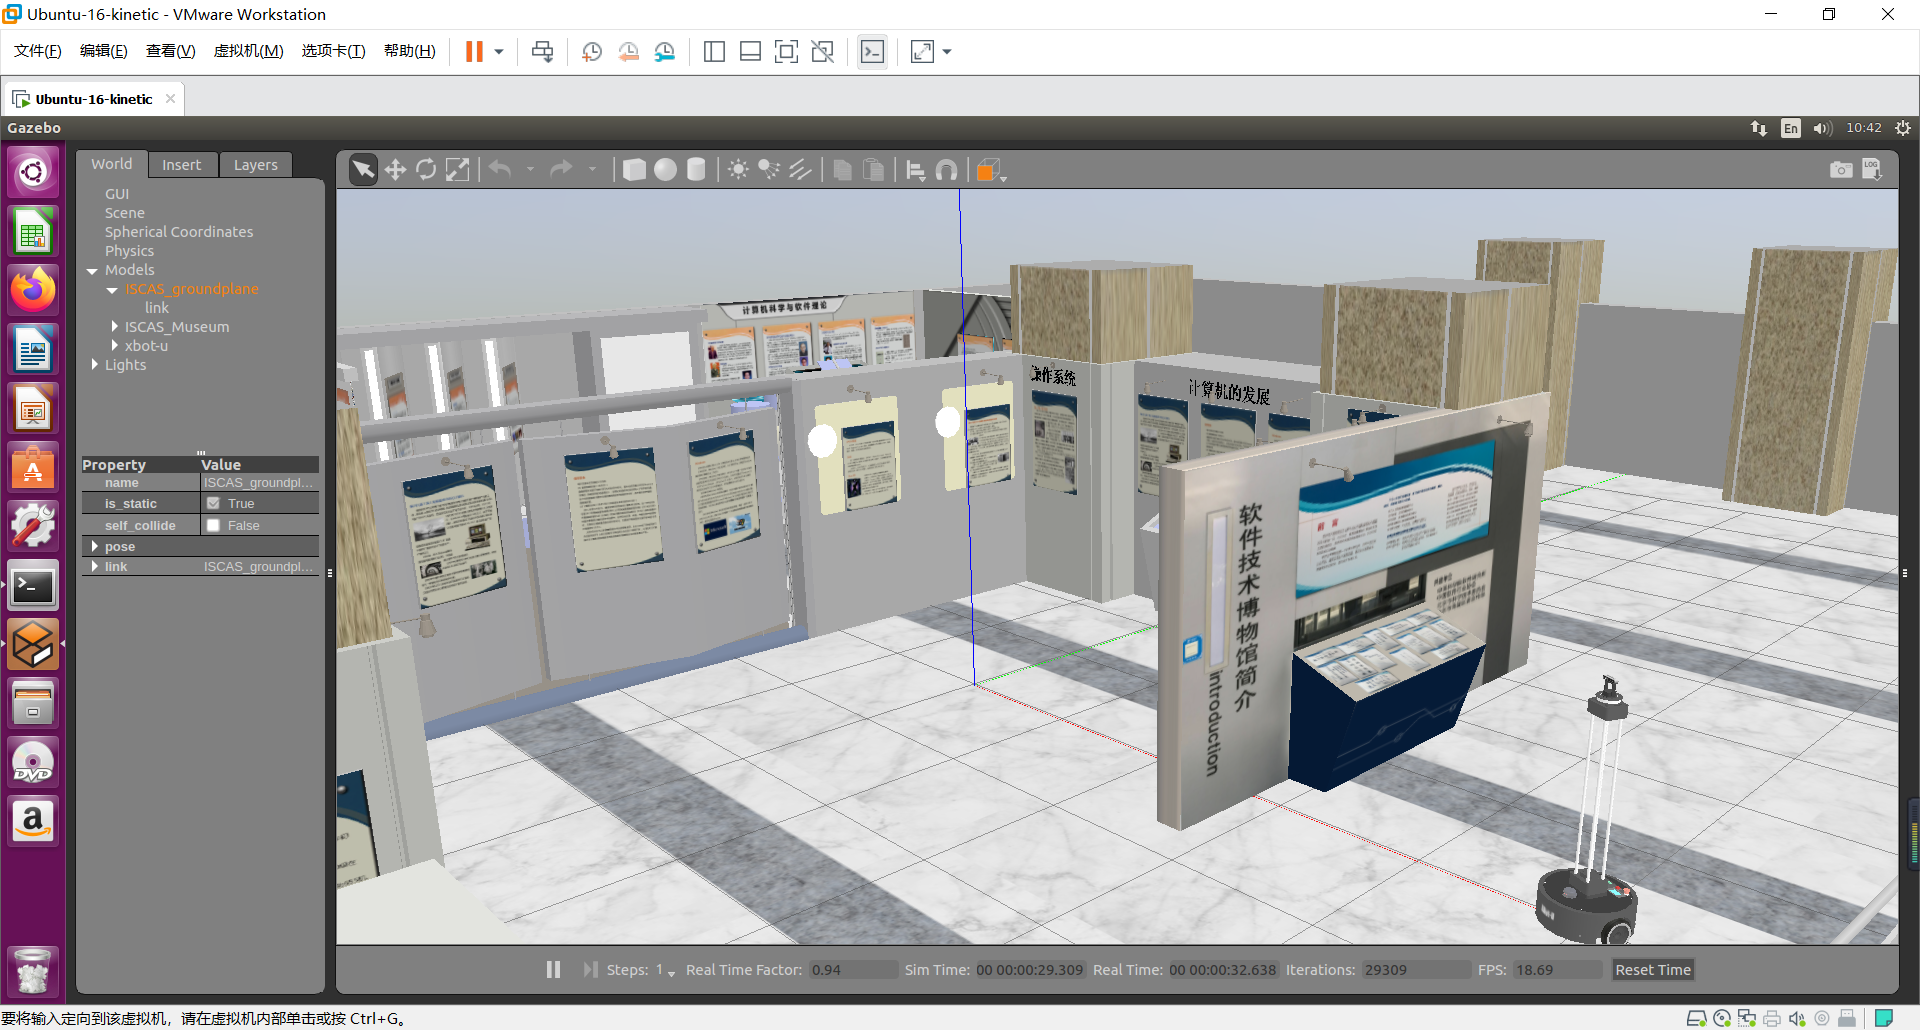Insert a sphere shape
Viewport: 1920px width, 1030px height.
coord(665,170)
